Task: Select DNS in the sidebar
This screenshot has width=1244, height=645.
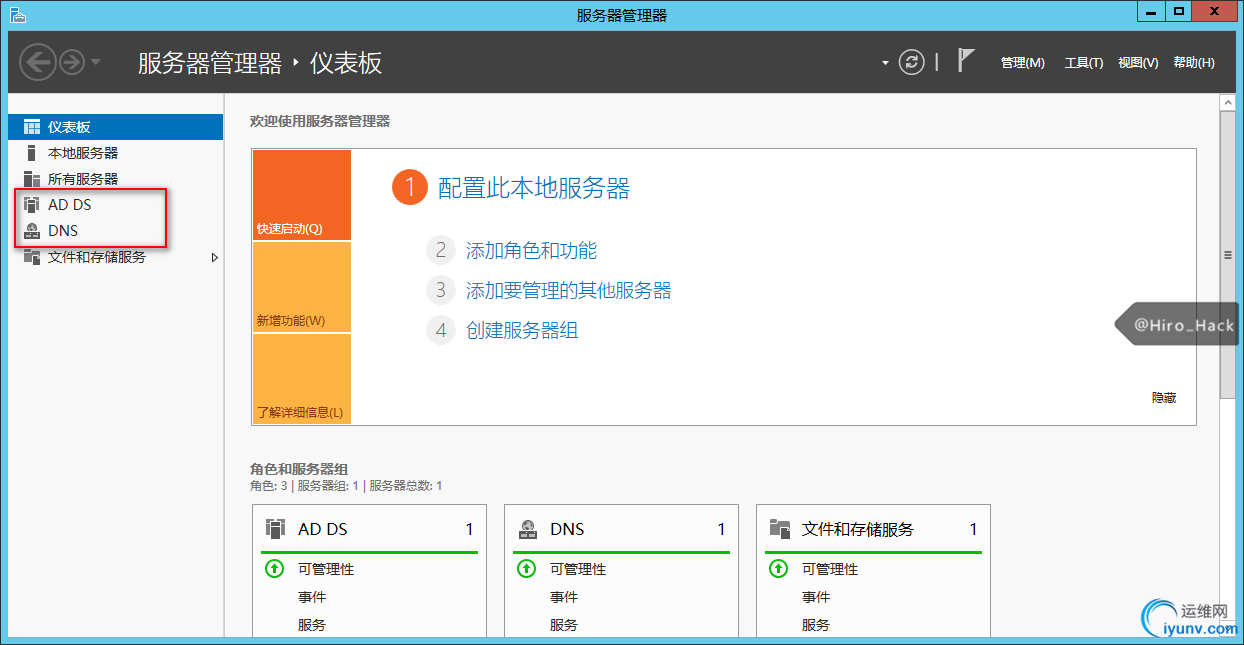Action: (x=62, y=231)
